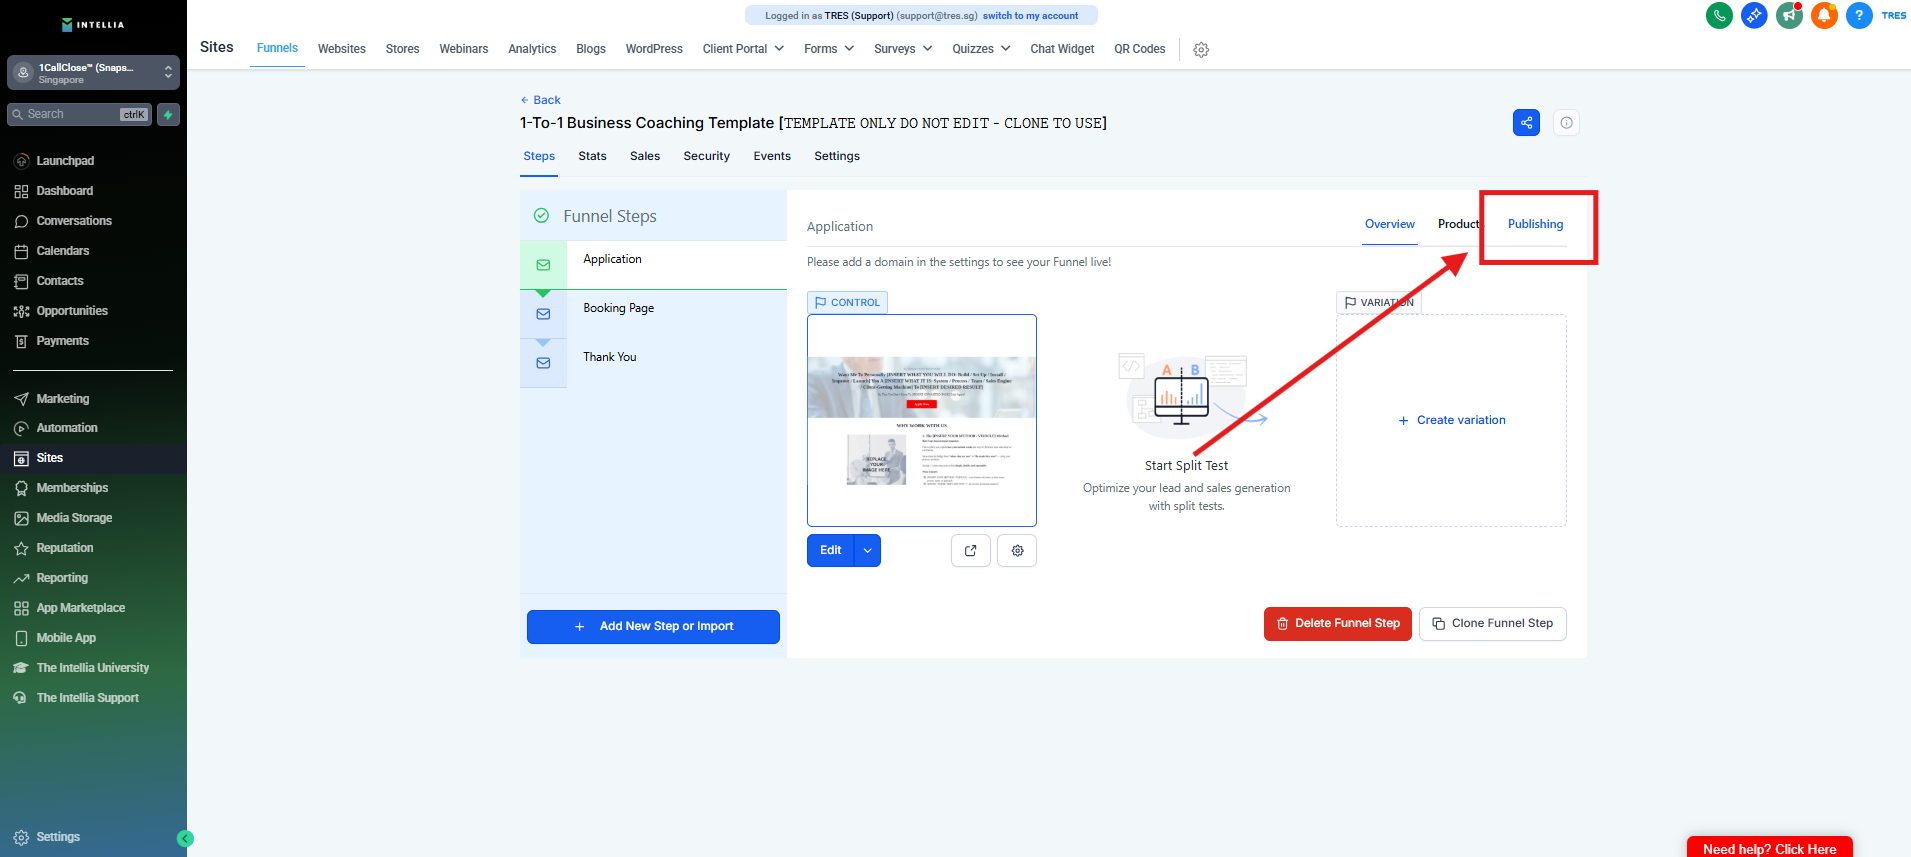This screenshot has width=1911, height=857.
Task: Switch to the Funnels tab
Action: 277,48
